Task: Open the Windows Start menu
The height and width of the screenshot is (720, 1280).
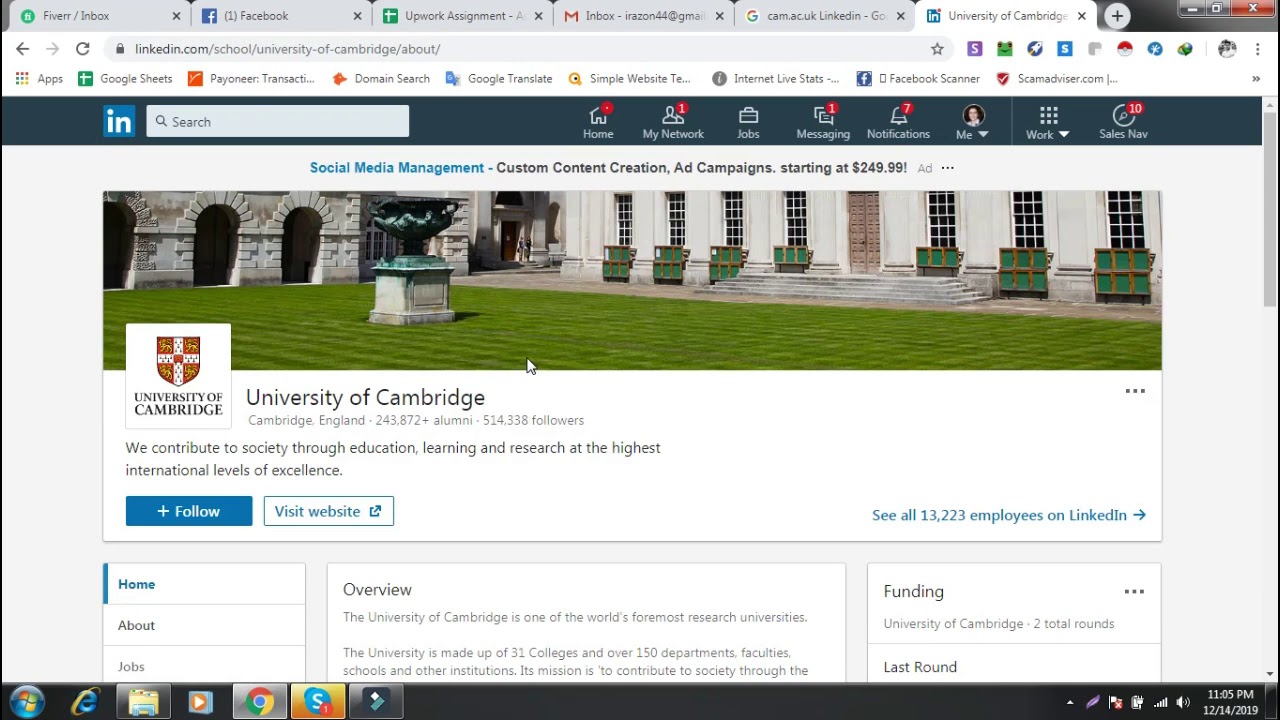Action: [x=28, y=702]
